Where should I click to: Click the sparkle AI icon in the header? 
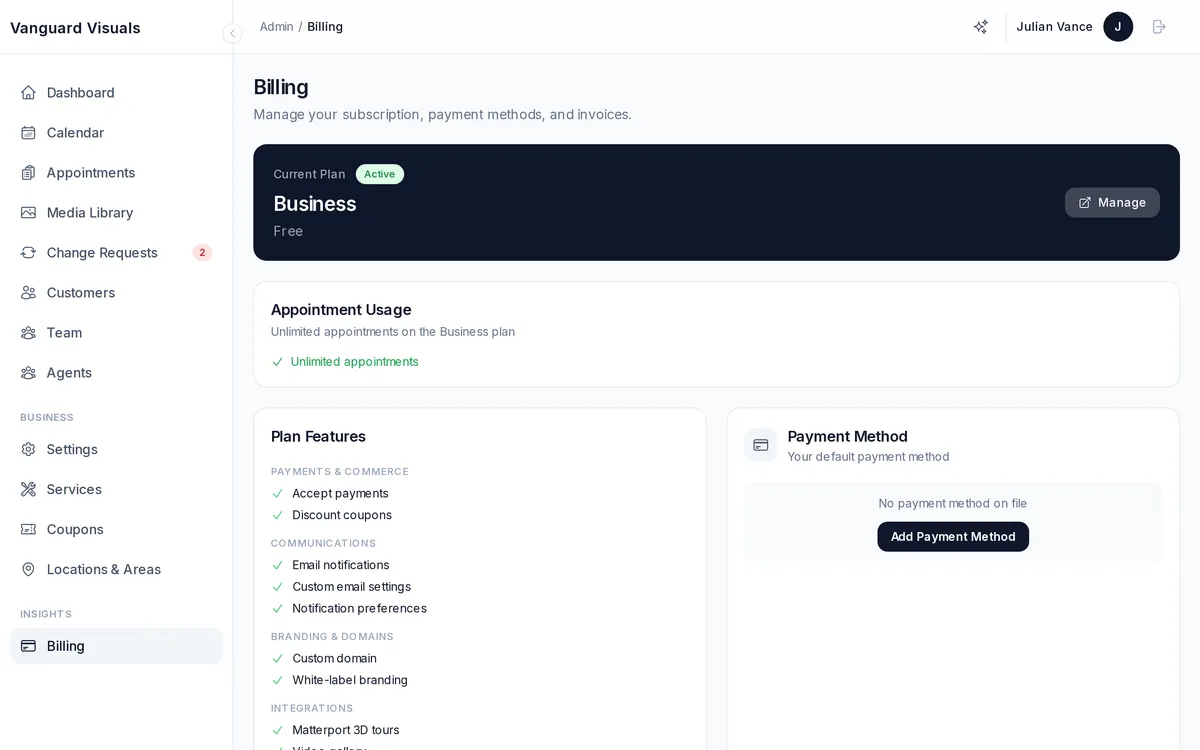(981, 27)
